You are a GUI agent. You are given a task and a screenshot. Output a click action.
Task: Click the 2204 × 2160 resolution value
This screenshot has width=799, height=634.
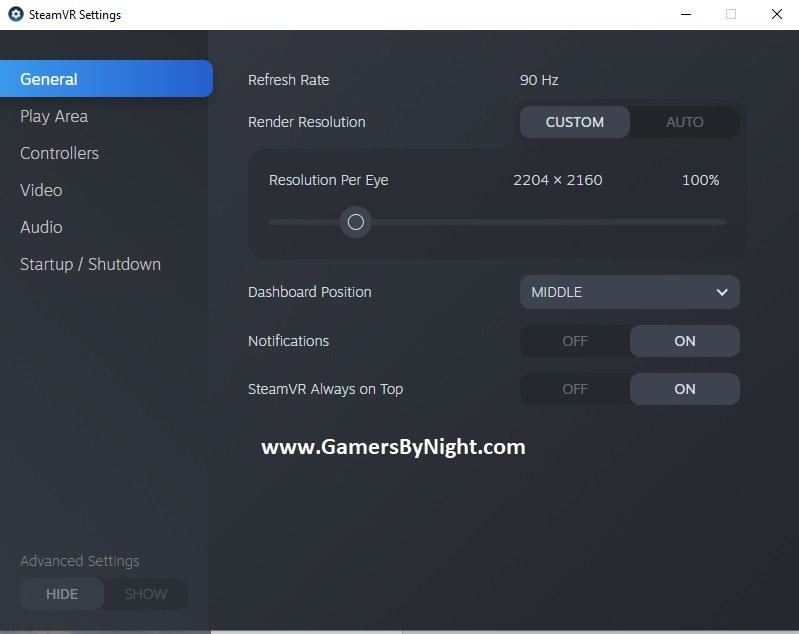tap(557, 180)
